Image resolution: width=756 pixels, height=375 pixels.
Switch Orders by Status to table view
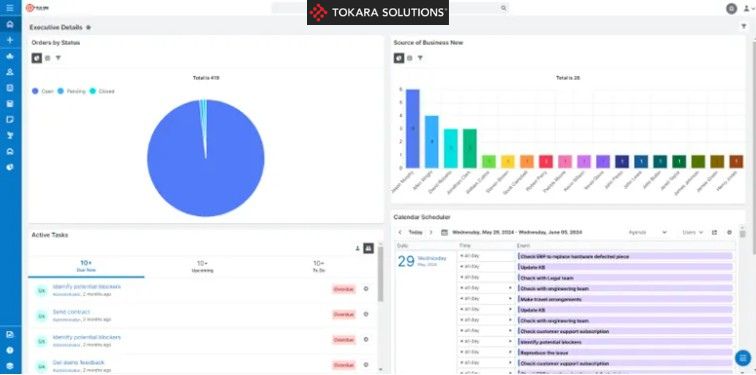pos(48,58)
